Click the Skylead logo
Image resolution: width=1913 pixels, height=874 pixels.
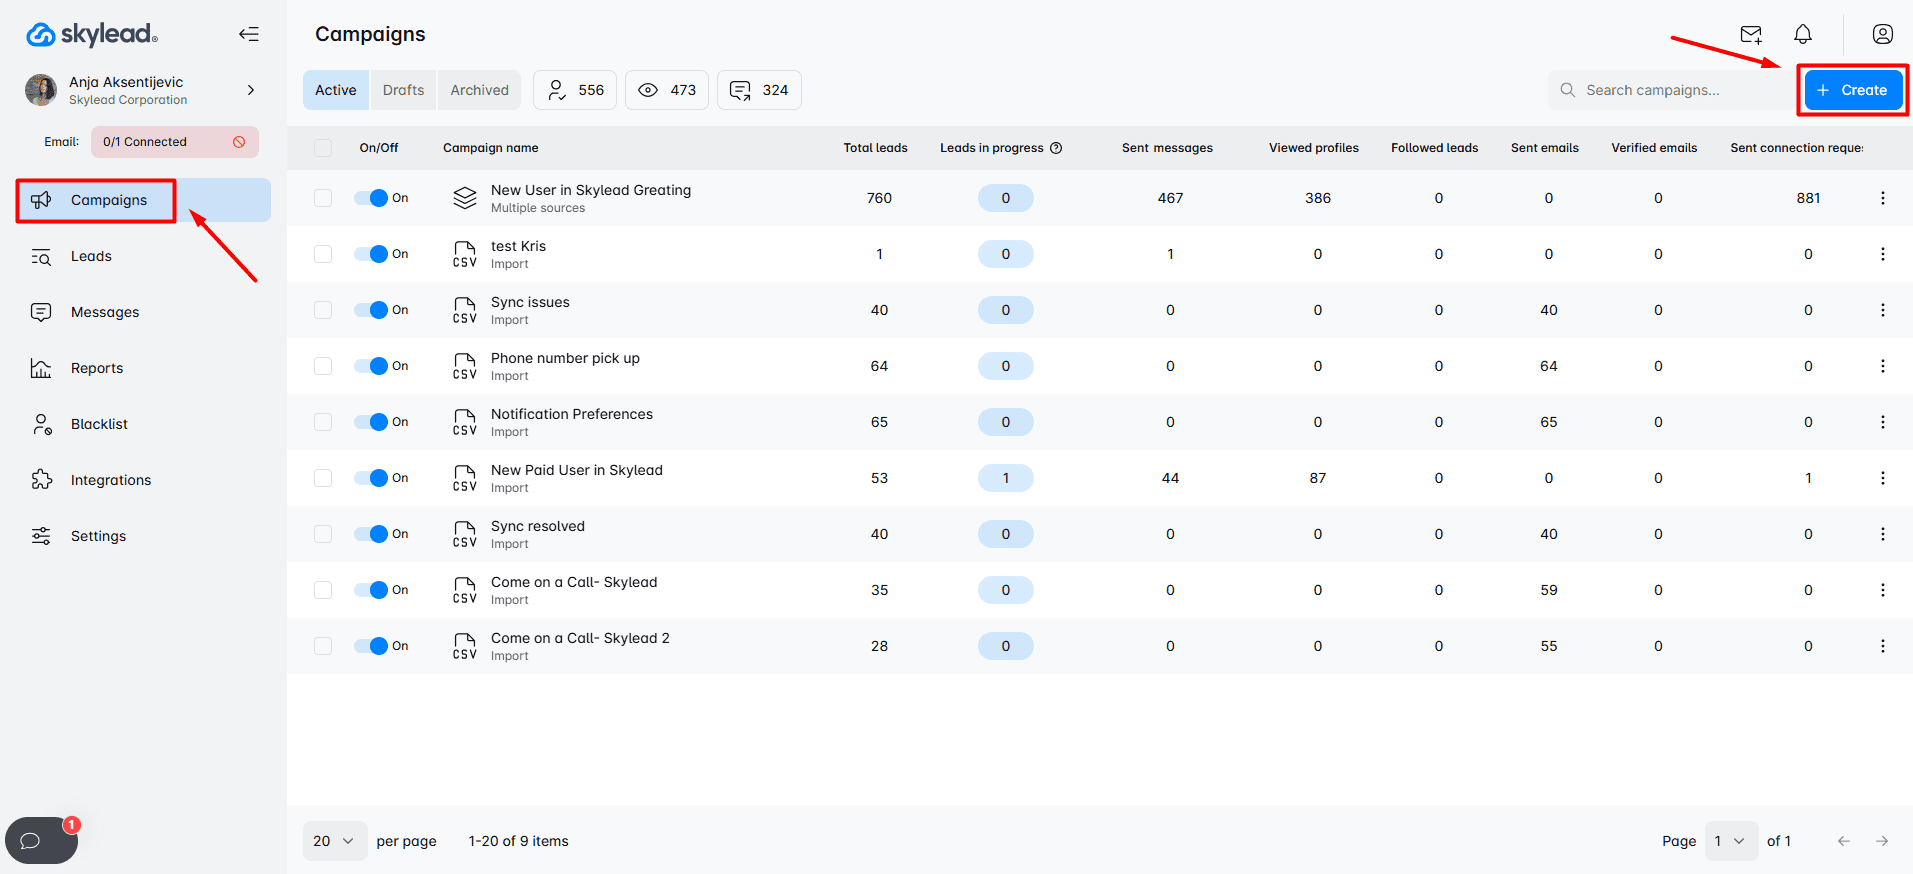92,34
